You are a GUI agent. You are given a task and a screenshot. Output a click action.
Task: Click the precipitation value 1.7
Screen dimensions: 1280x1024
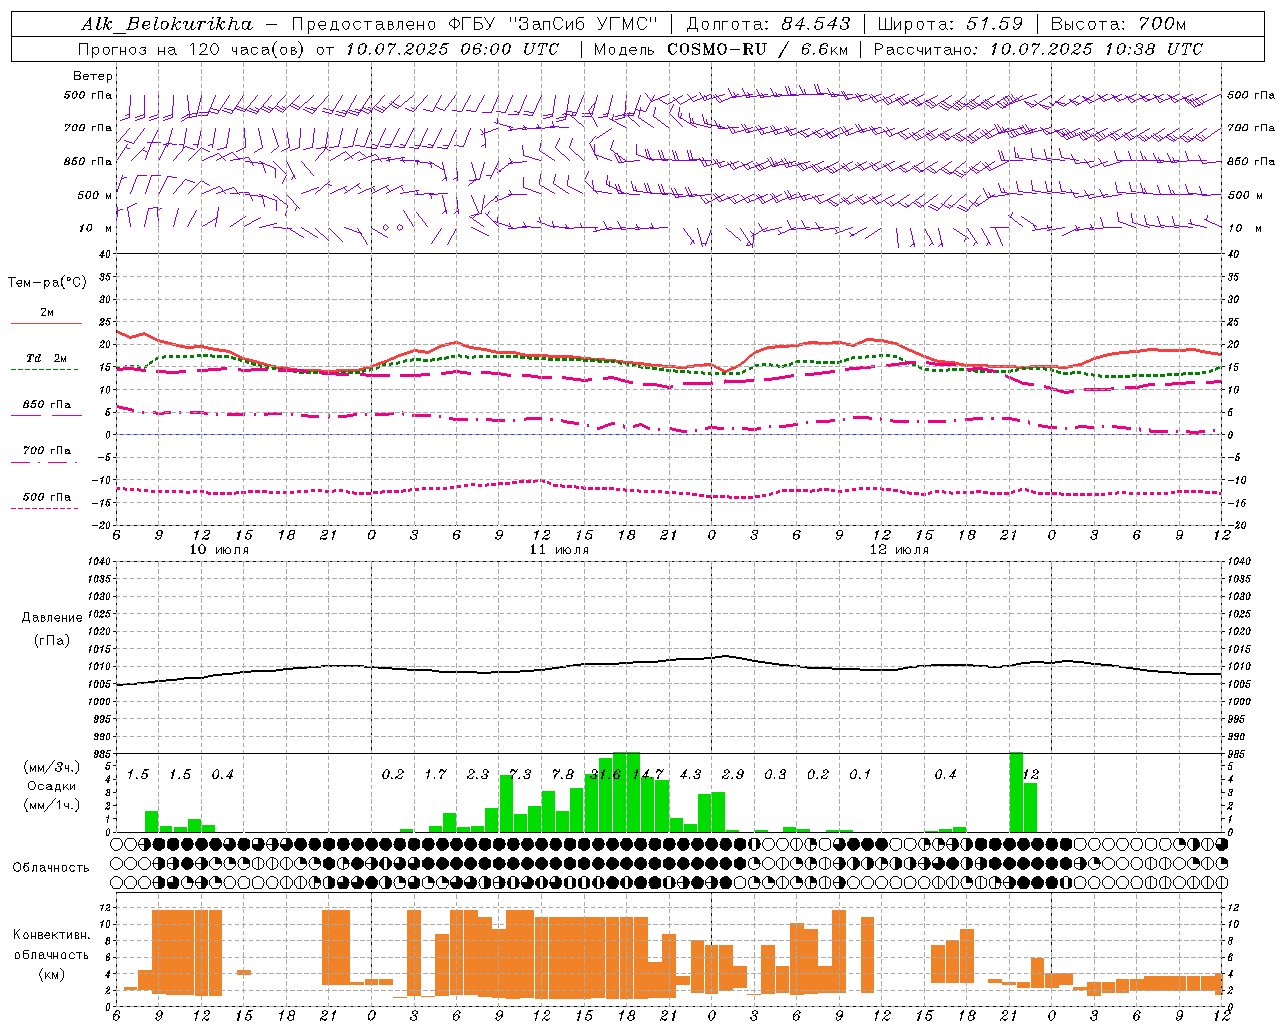point(435,775)
